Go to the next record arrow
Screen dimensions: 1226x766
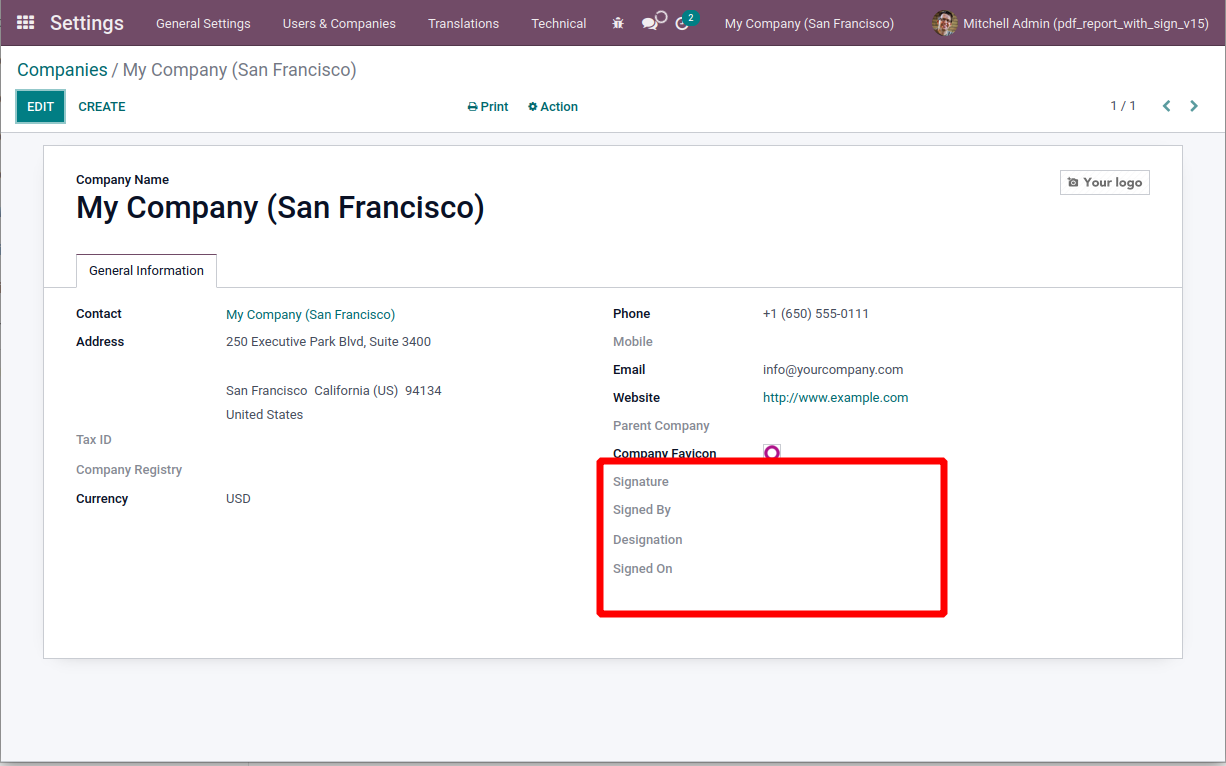click(x=1194, y=106)
